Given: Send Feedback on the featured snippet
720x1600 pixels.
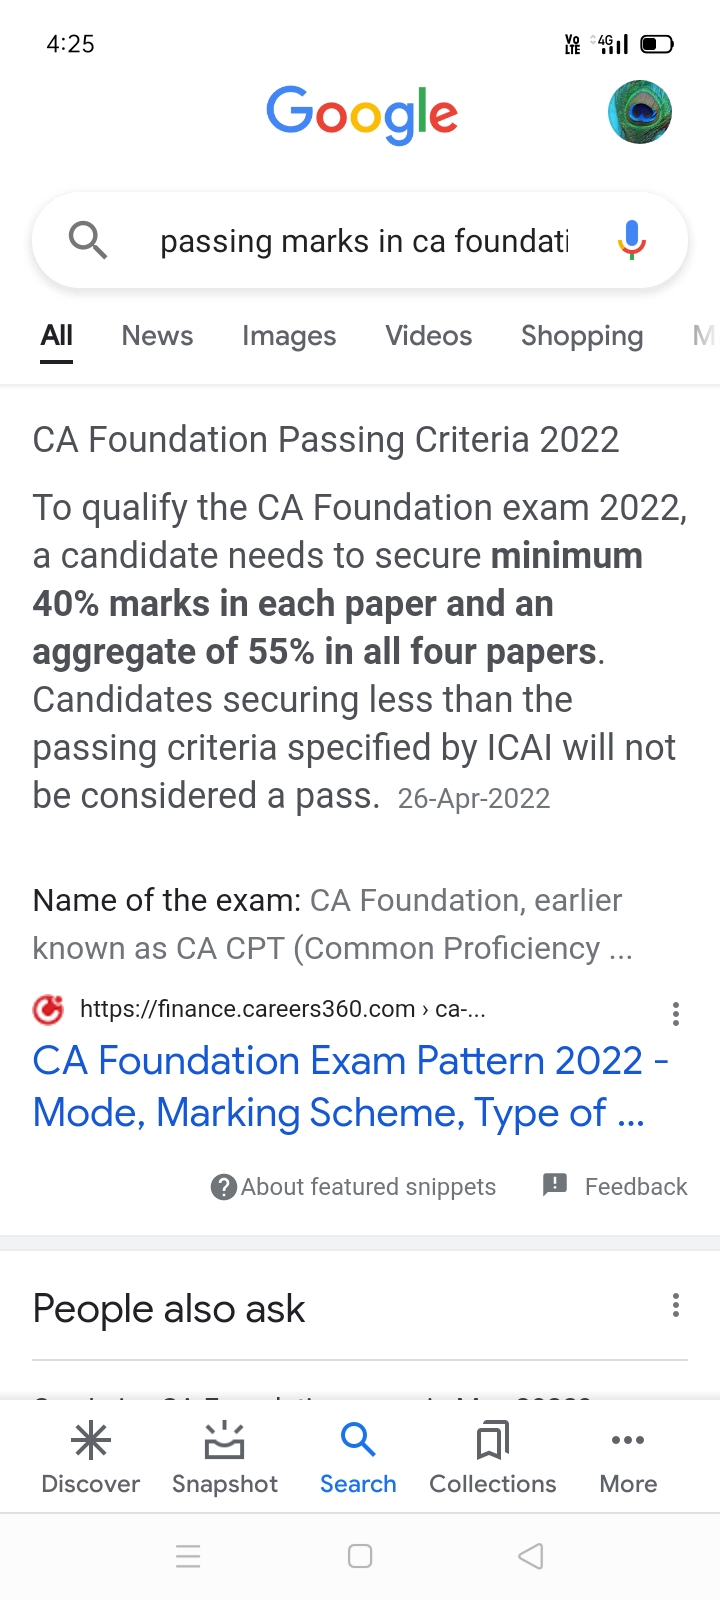Looking at the screenshot, I should (x=616, y=1187).
